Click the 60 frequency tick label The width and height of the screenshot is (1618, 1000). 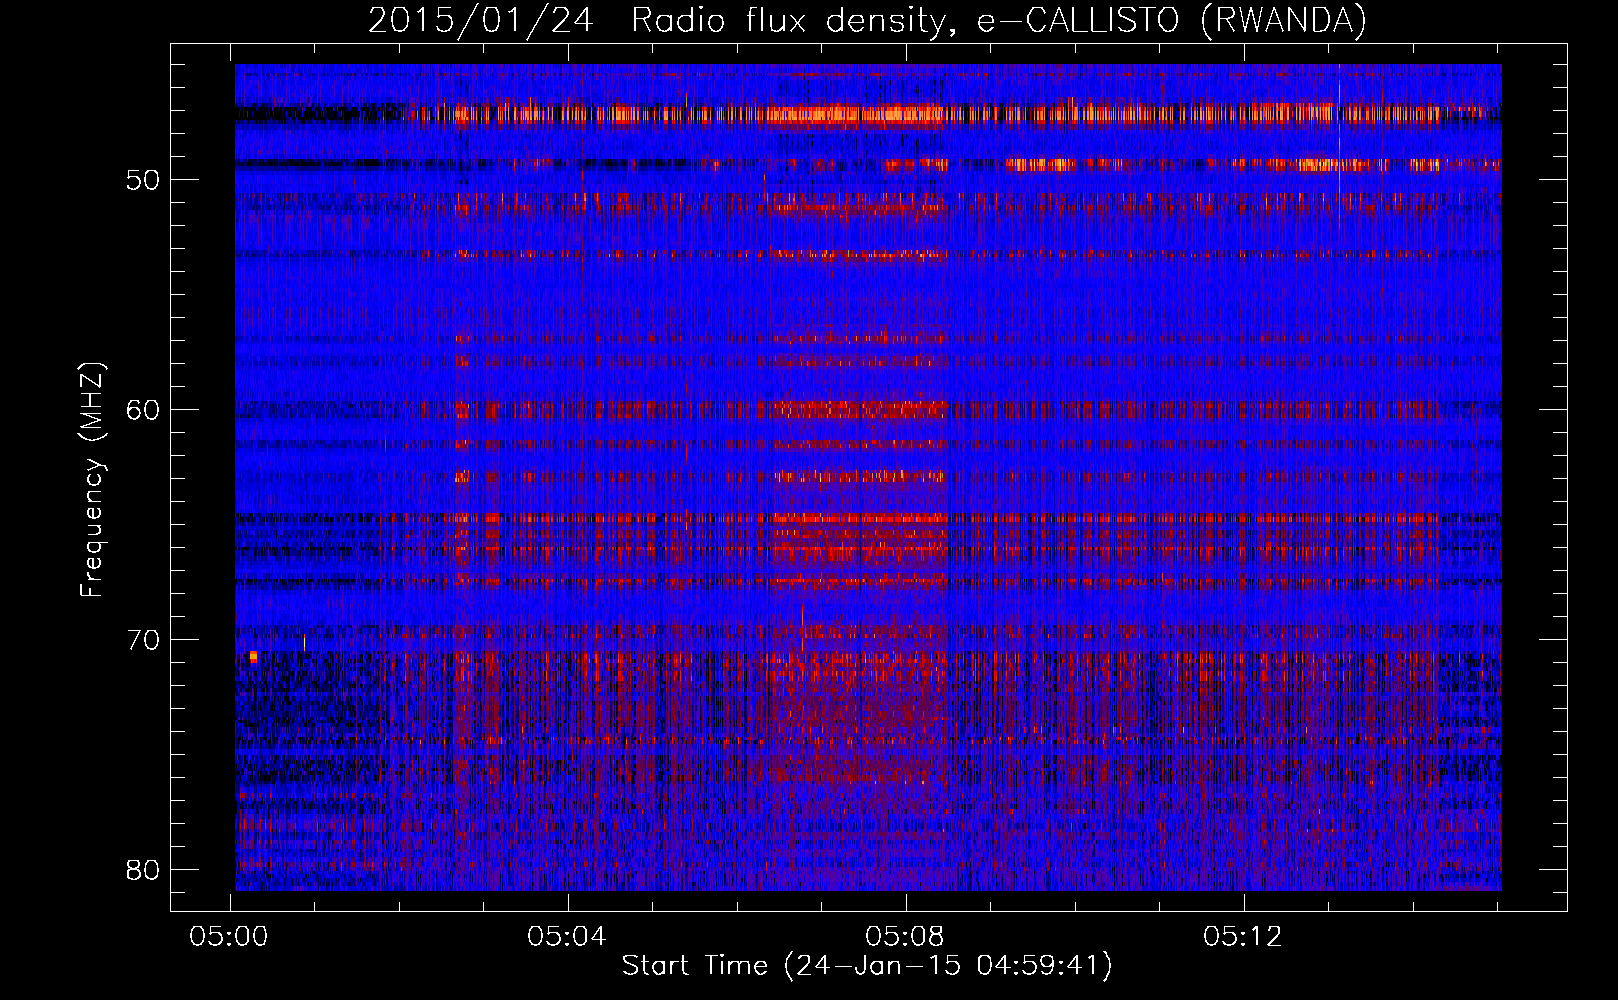click(x=144, y=410)
